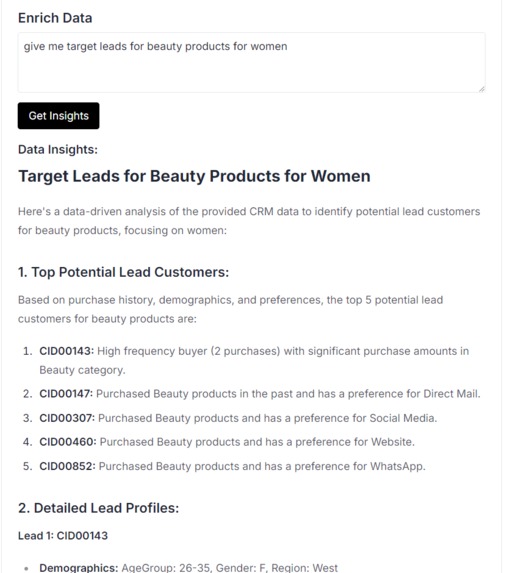Select the CID00852 lead entry
The image size is (505, 573).
(x=232, y=466)
